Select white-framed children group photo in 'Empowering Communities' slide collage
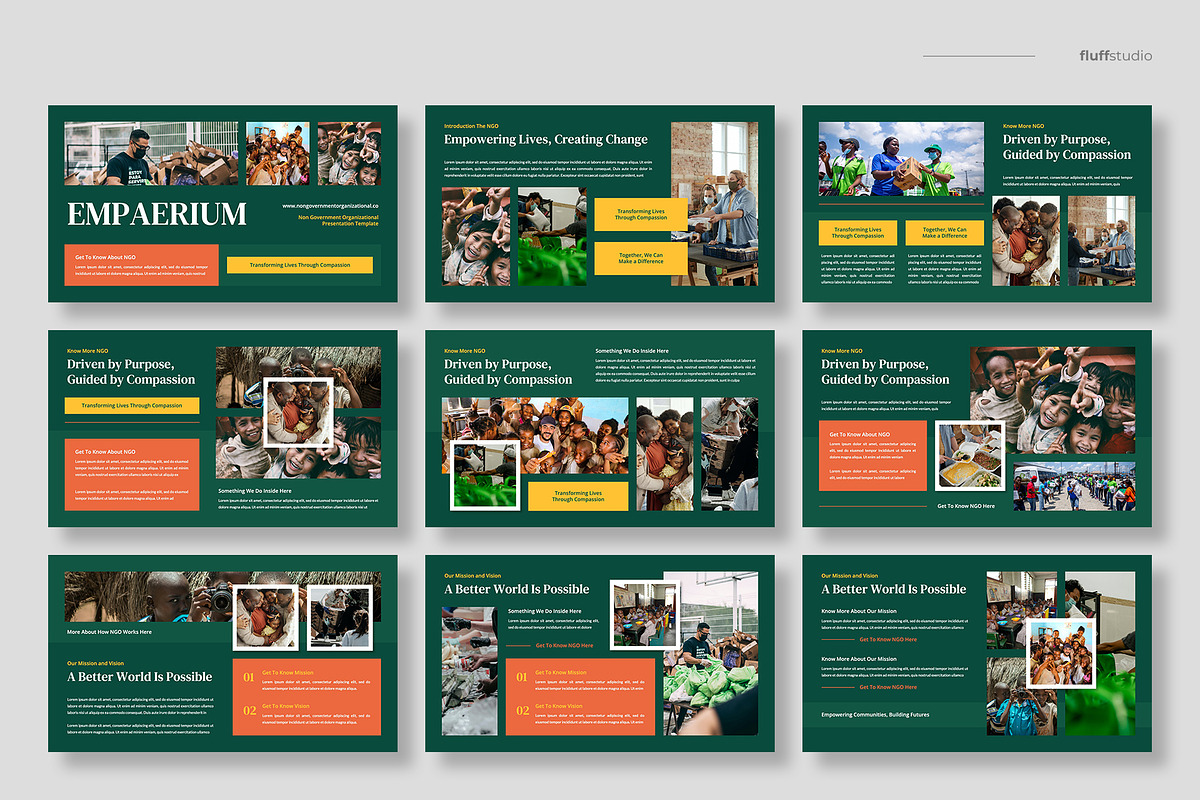Image resolution: width=1200 pixels, height=800 pixels. (x=1061, y=652)
